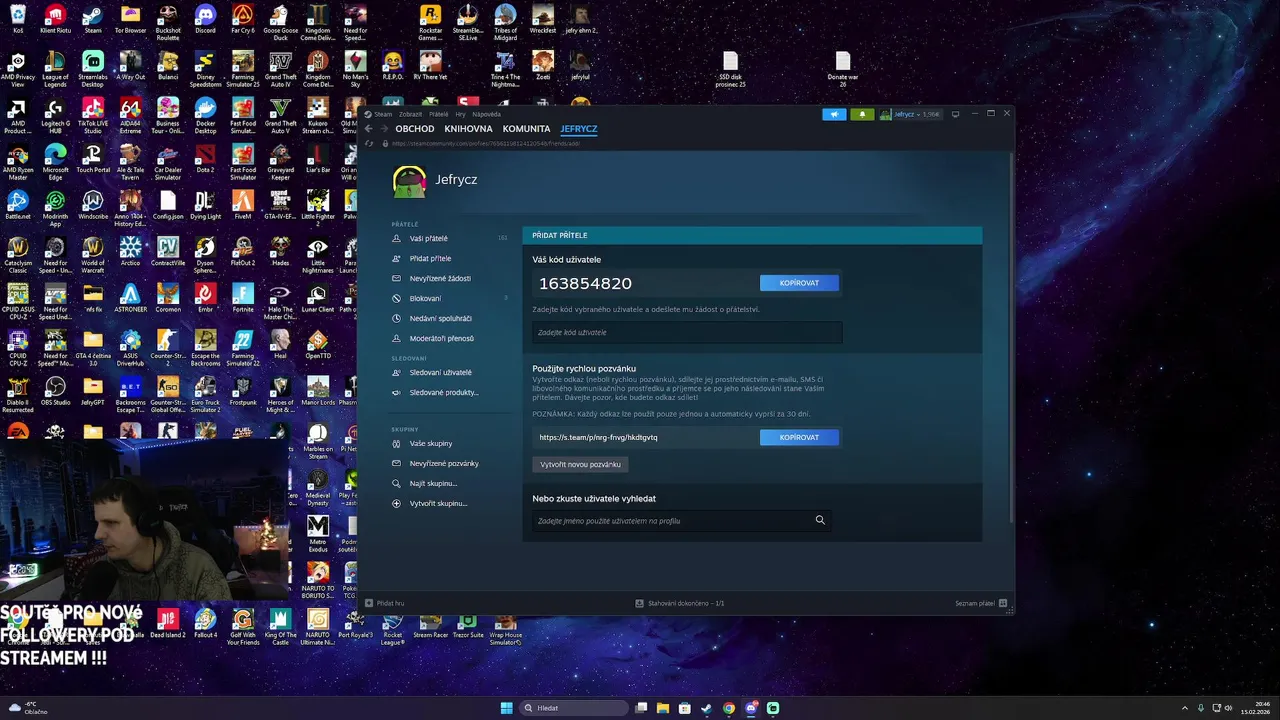Viewport: 1280px width, 720px height.
Task: Open TikTok LIVE Studio shortcut
Action: click(x=93, y=115)
